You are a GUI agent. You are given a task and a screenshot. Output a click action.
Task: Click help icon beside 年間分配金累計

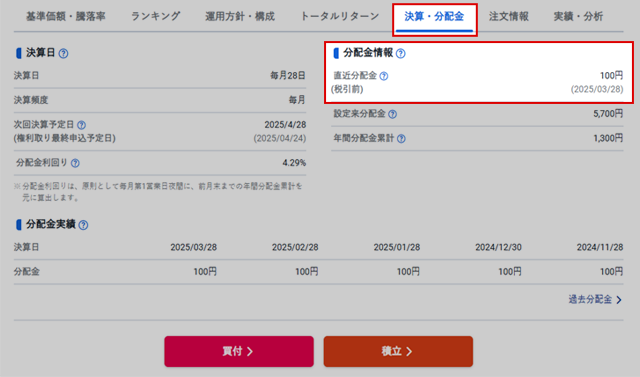click(x=401, y=139)
